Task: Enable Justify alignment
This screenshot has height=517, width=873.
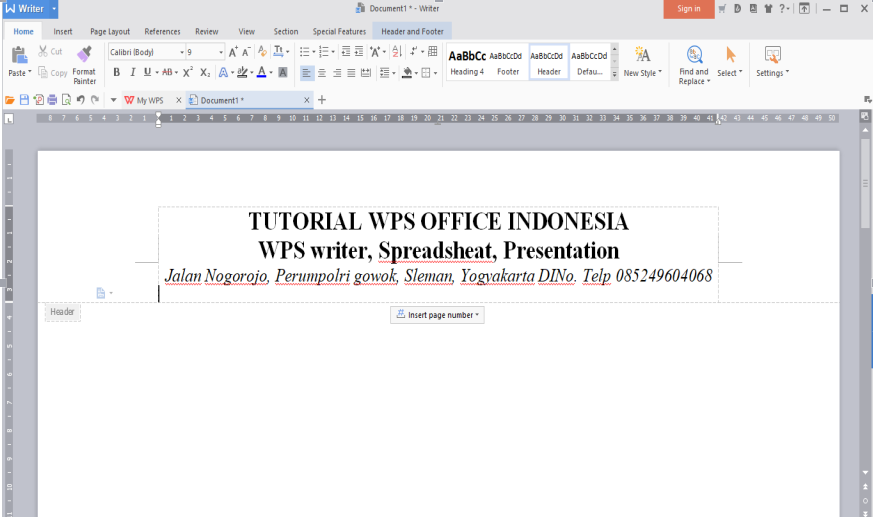Action: pos(351,73)
